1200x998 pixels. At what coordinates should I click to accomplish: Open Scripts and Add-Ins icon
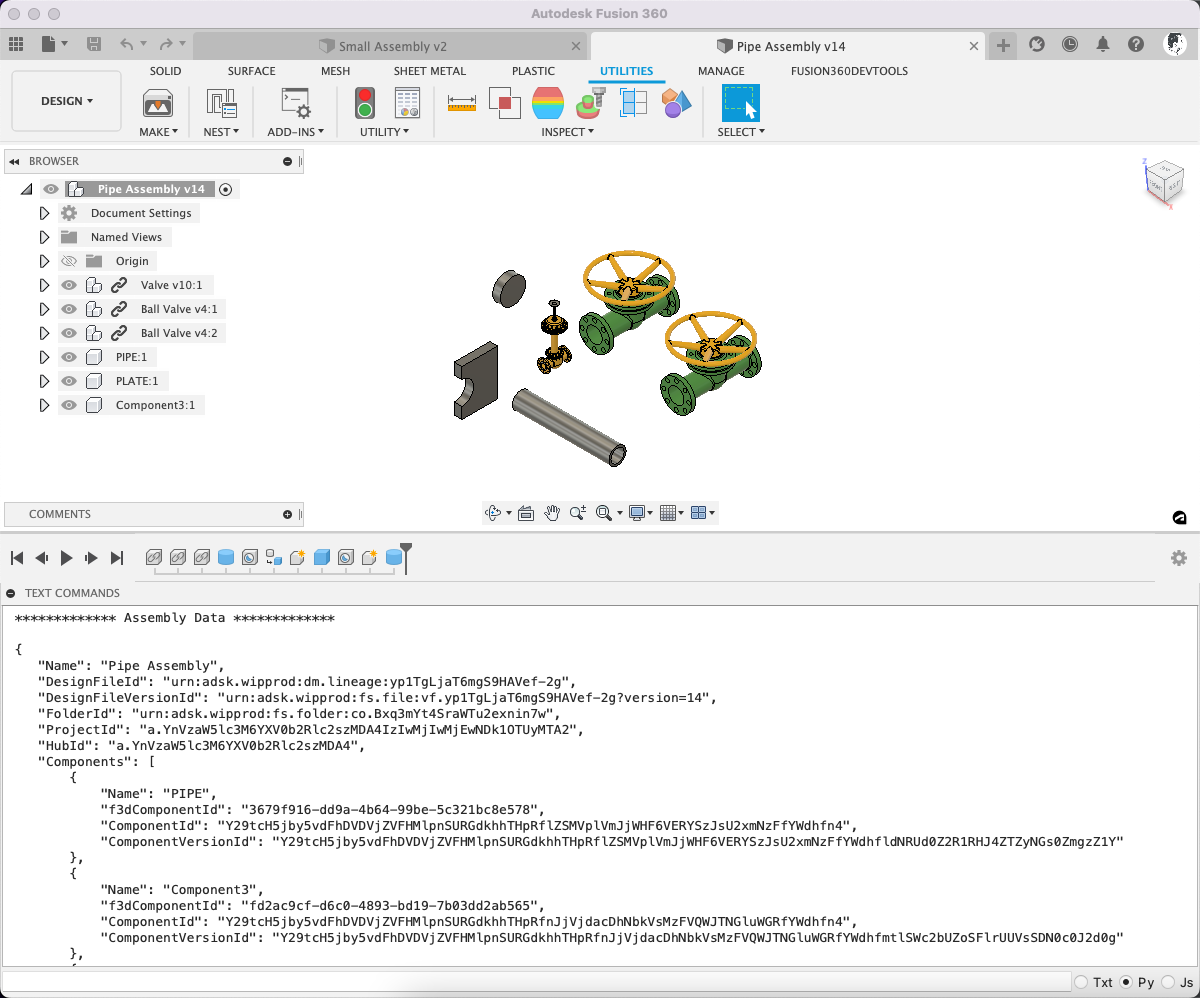click(296, 103)
